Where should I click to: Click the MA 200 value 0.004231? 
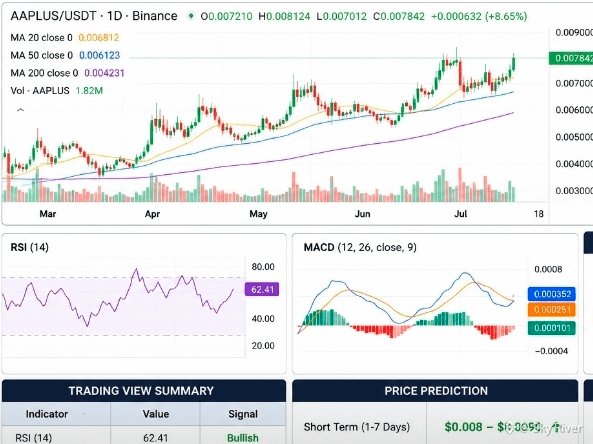[104, 73]
